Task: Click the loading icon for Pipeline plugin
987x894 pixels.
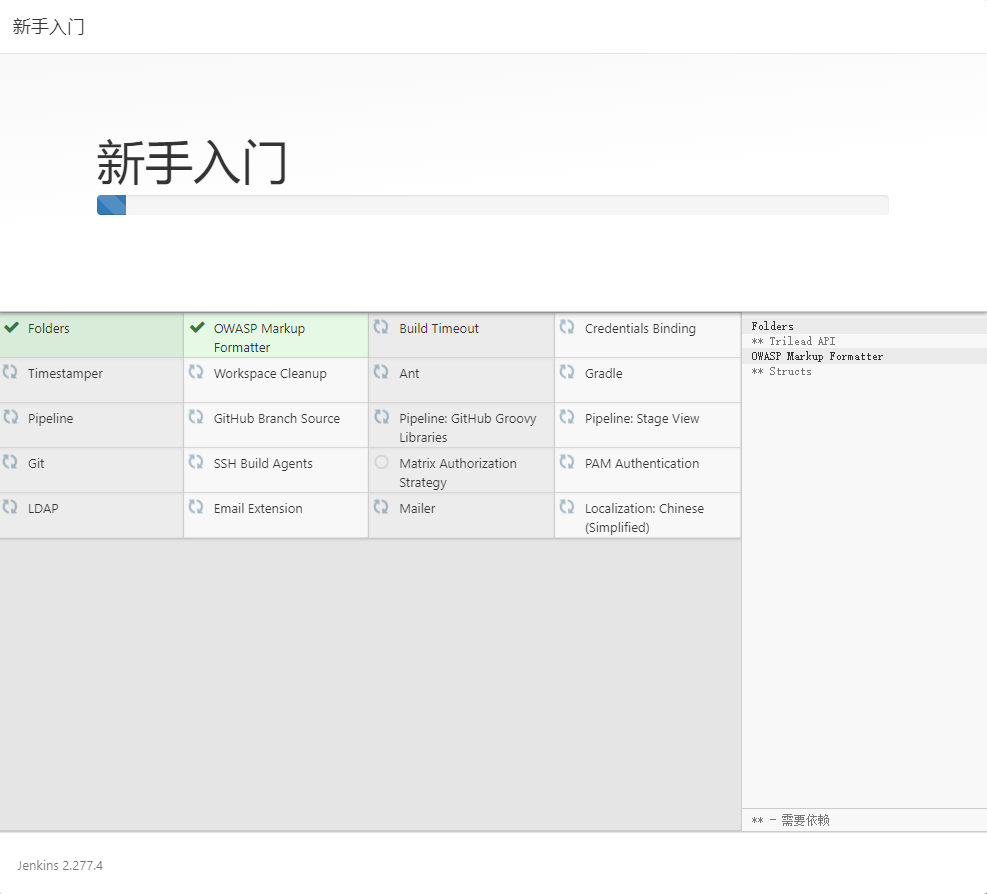Action: [13, 417]
